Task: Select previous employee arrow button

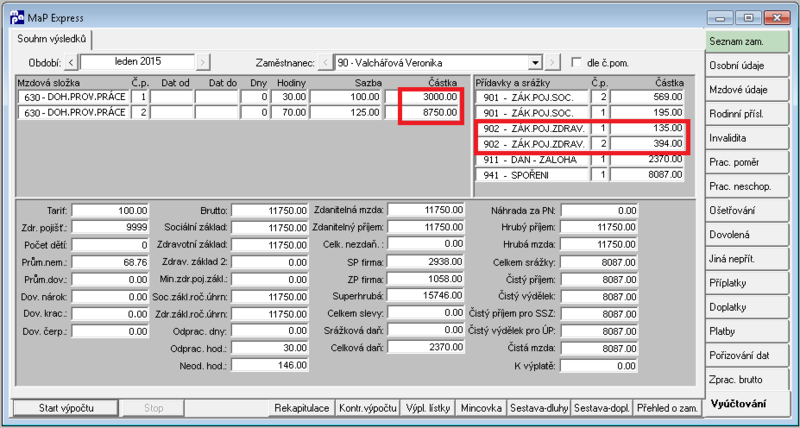Action: coord(325,63)
